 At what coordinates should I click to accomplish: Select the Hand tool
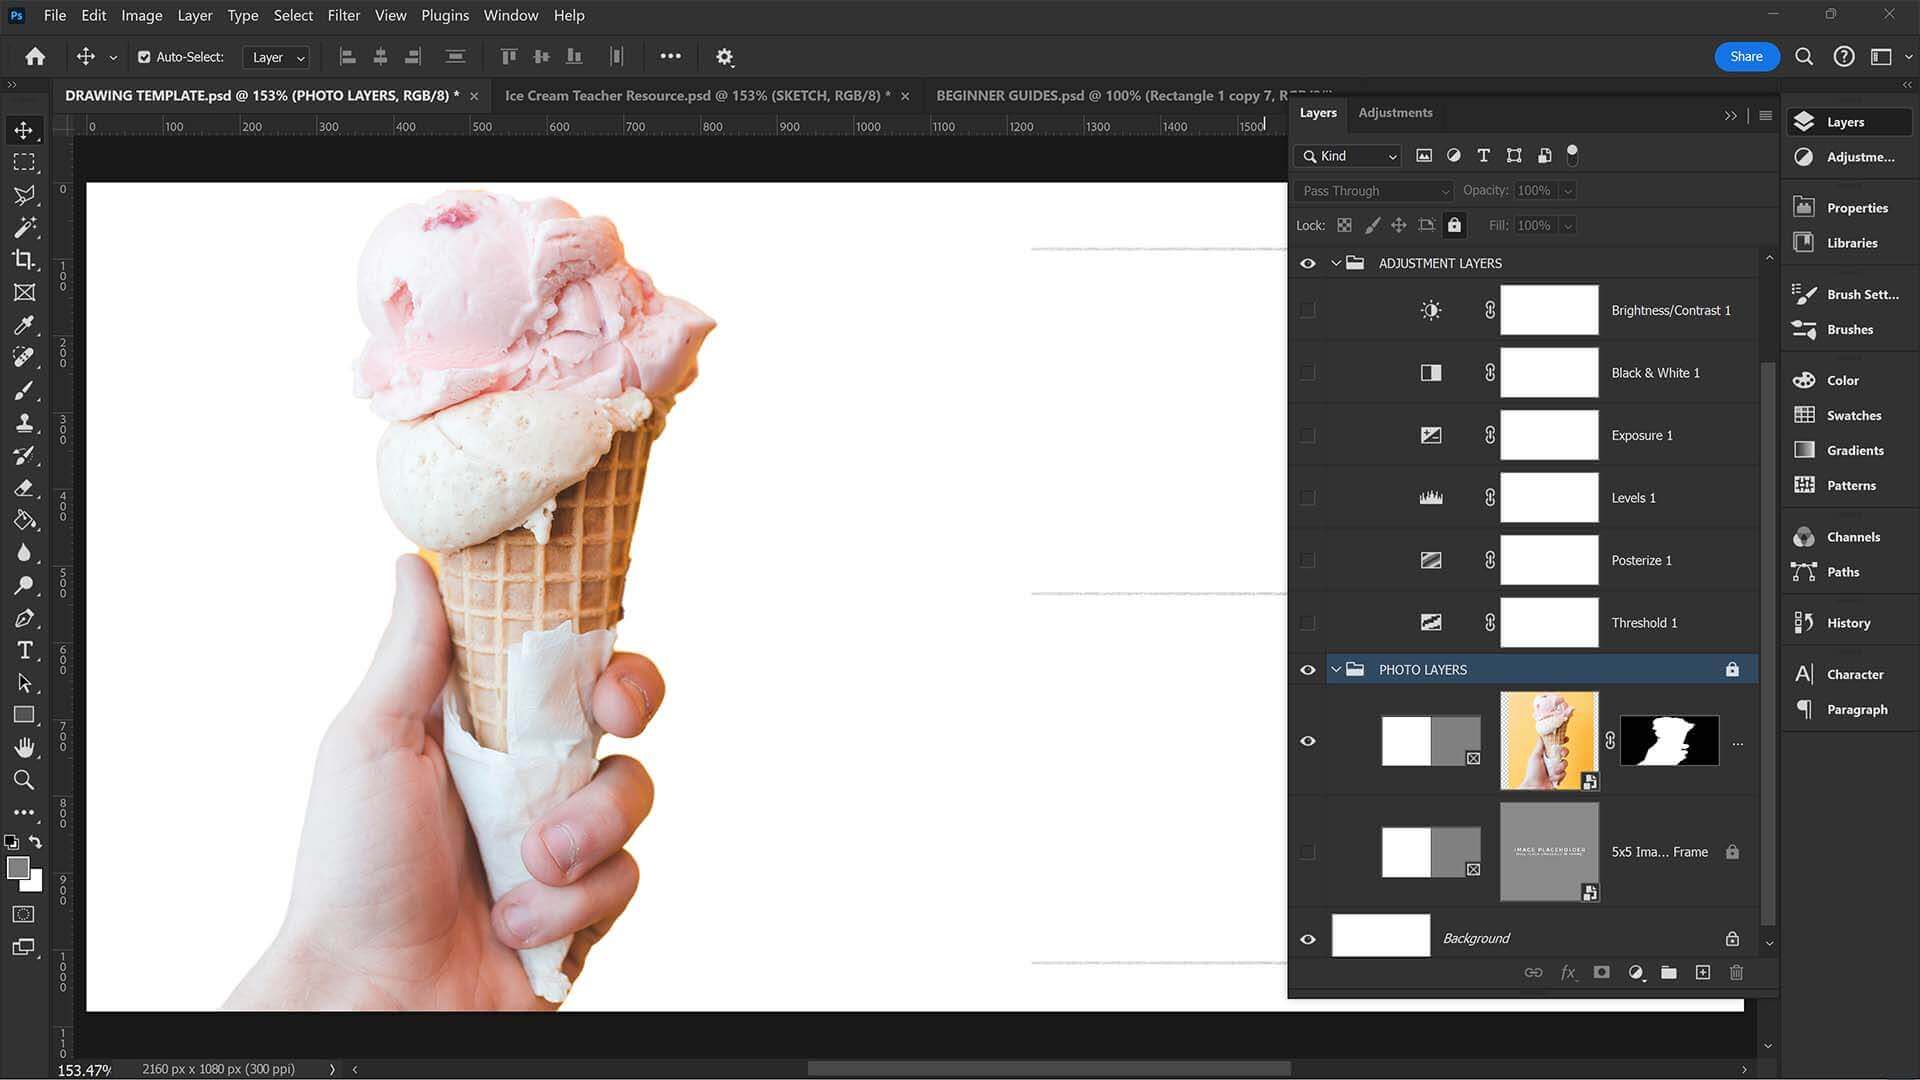coord(24,747)
